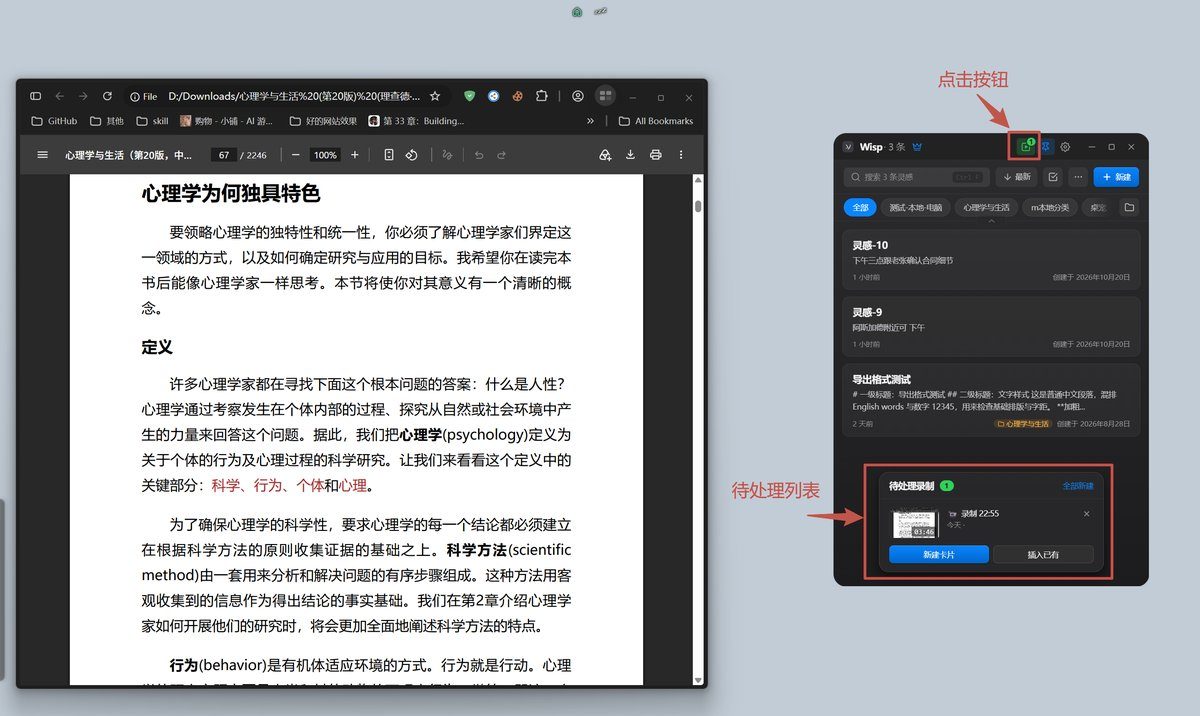Open the three-dot more menu in Wisp

[x=1078, y=177]
